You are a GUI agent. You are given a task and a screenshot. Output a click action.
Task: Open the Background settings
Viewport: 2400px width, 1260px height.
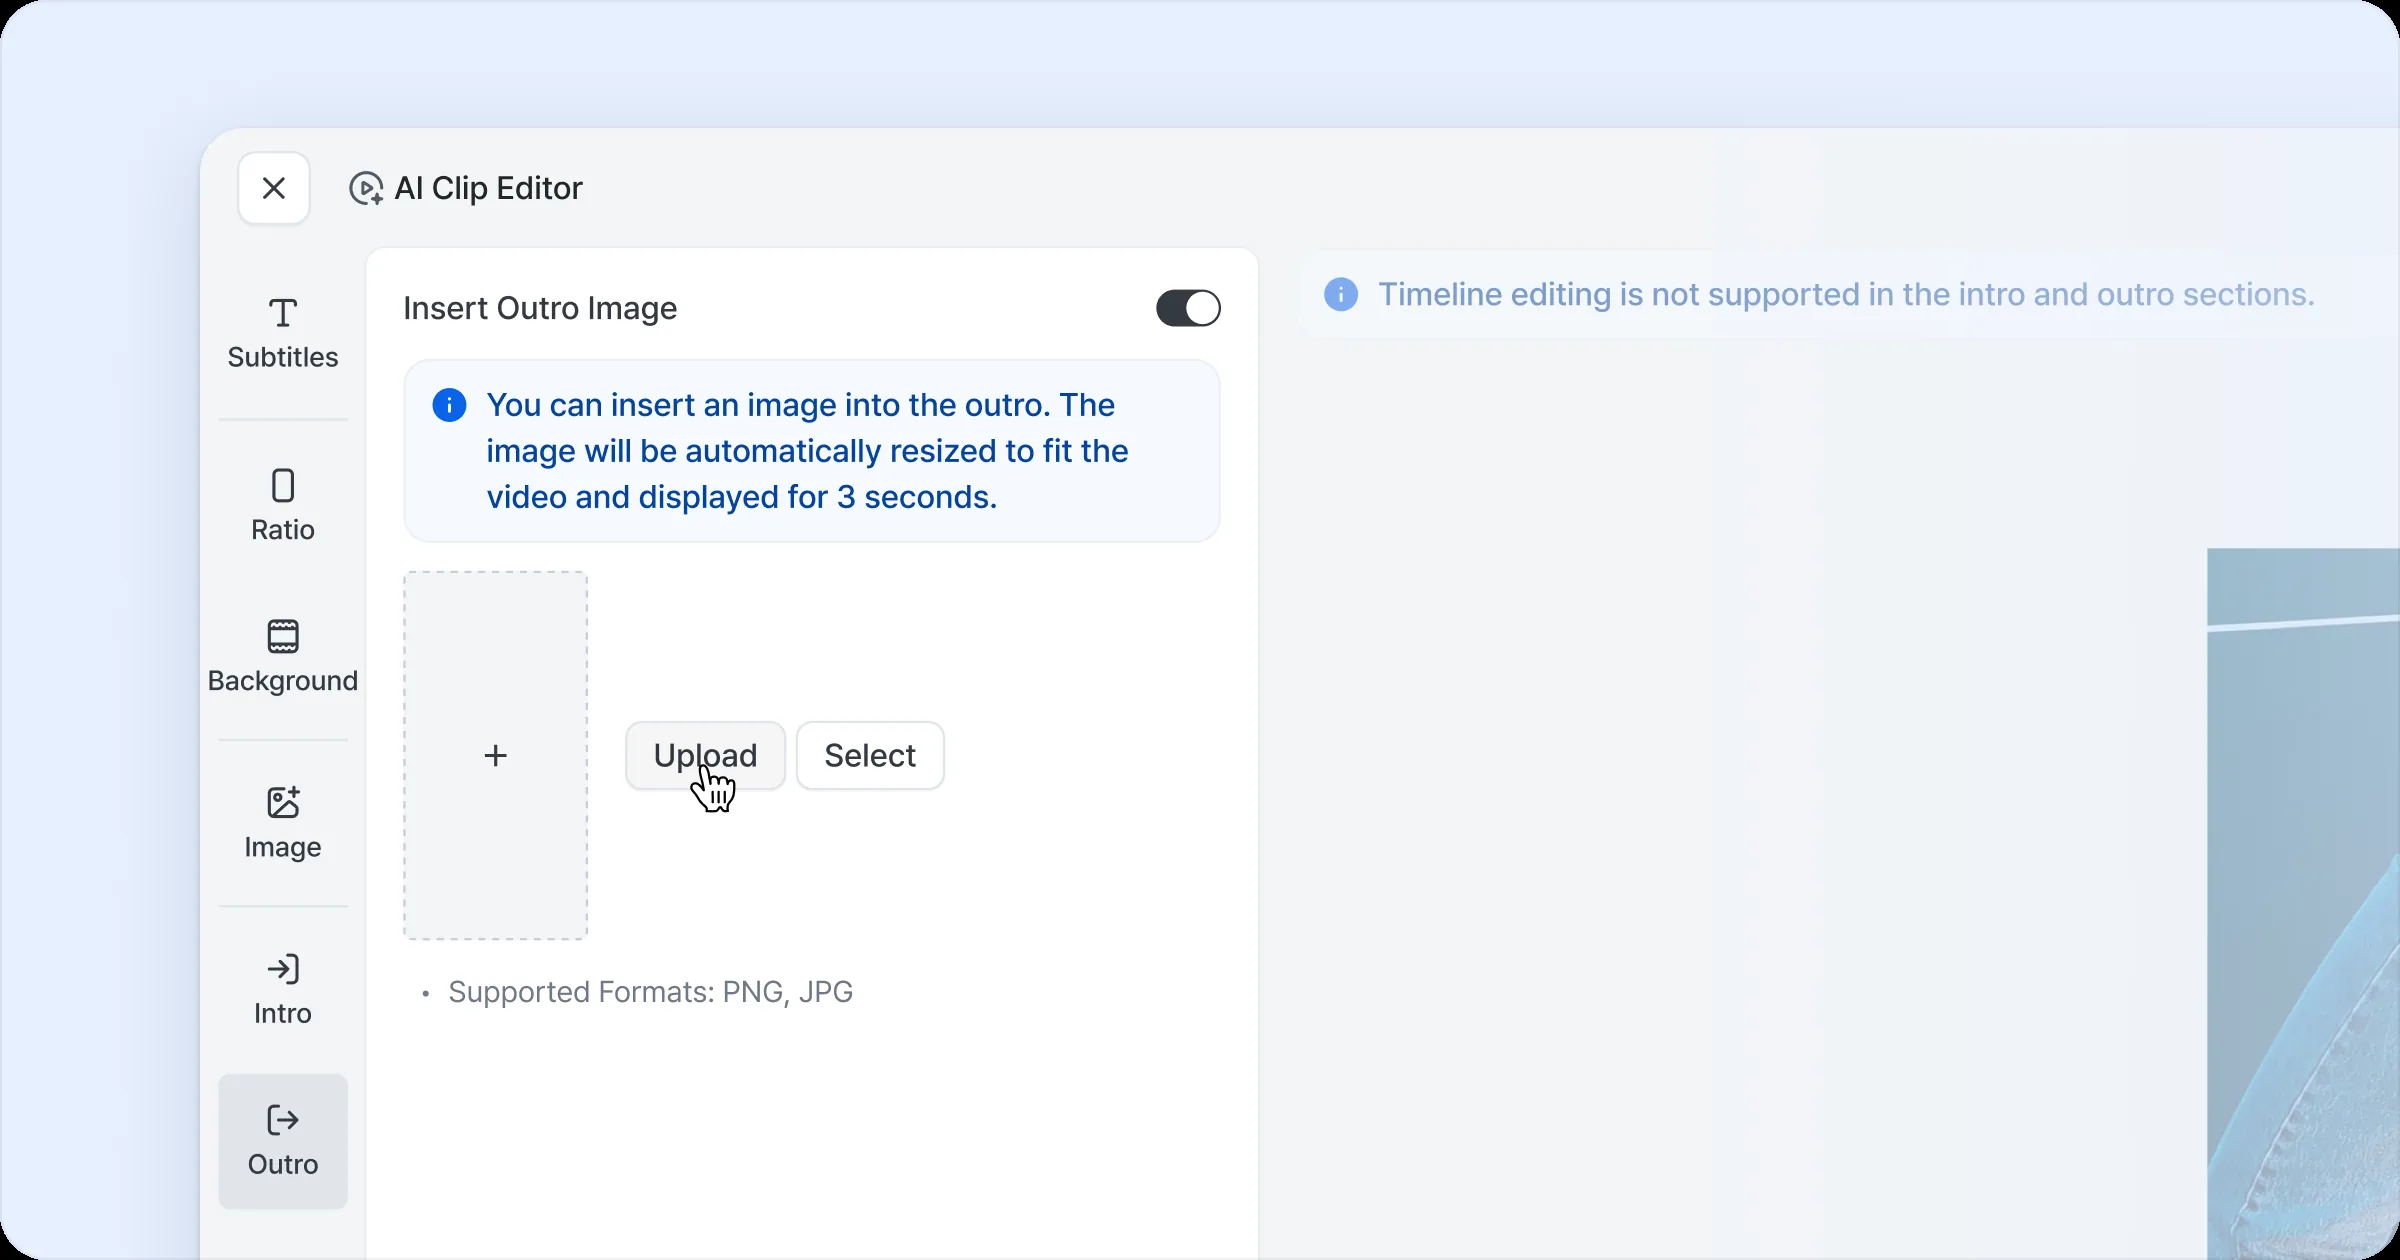(x=283, y=656)
